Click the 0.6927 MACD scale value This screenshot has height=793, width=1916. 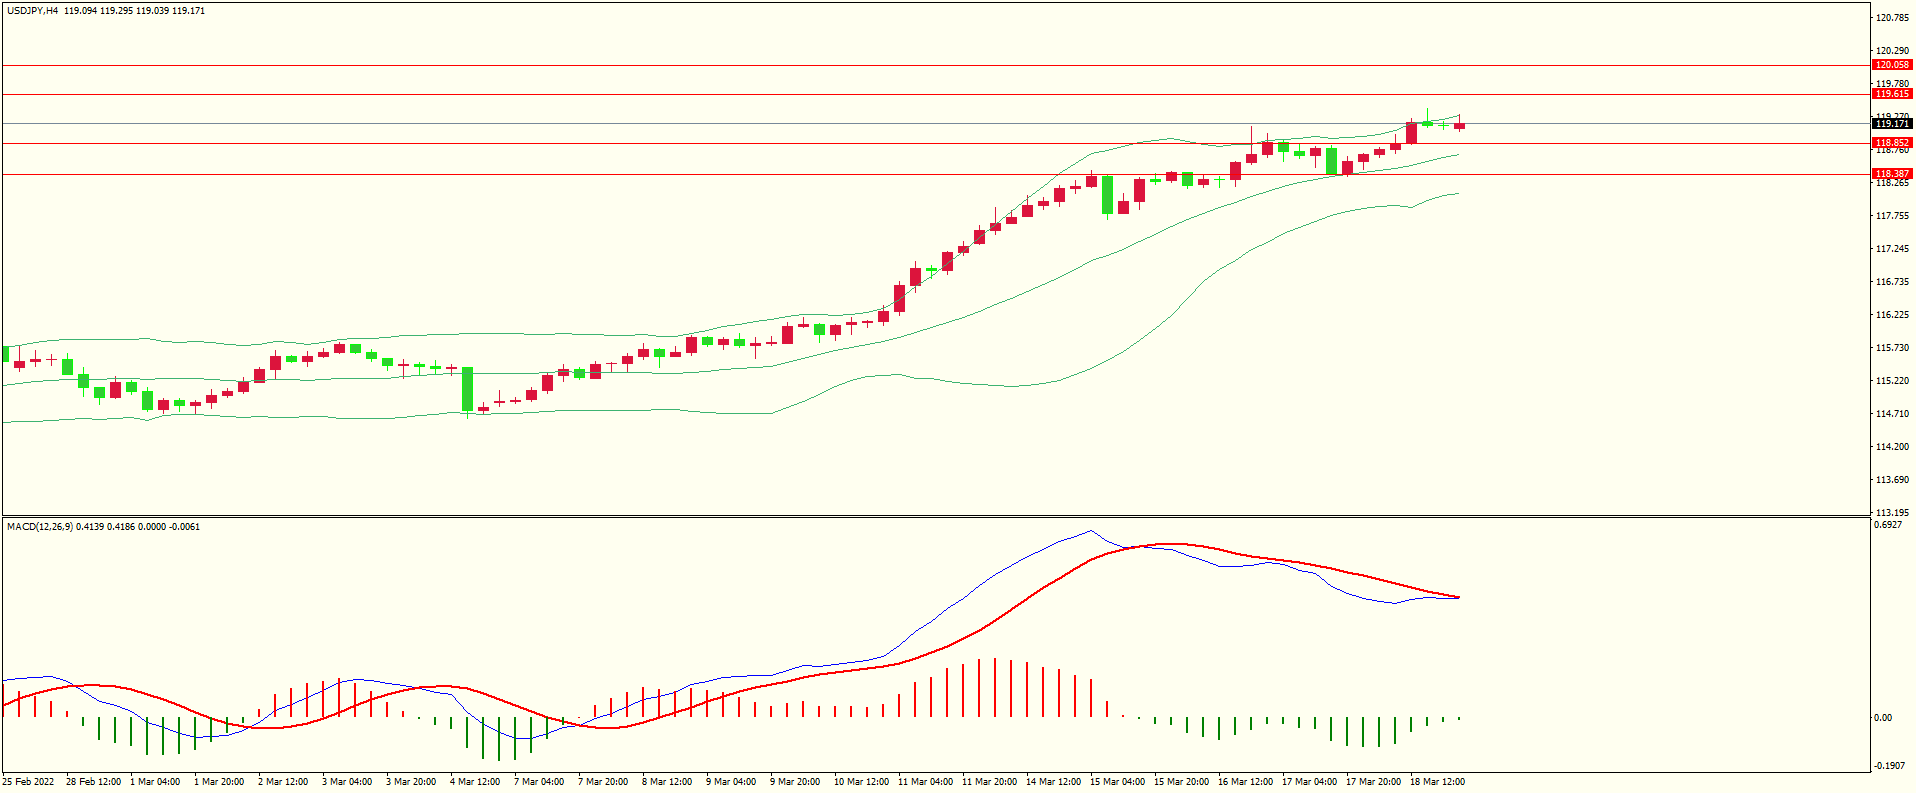pos(1888,525)
